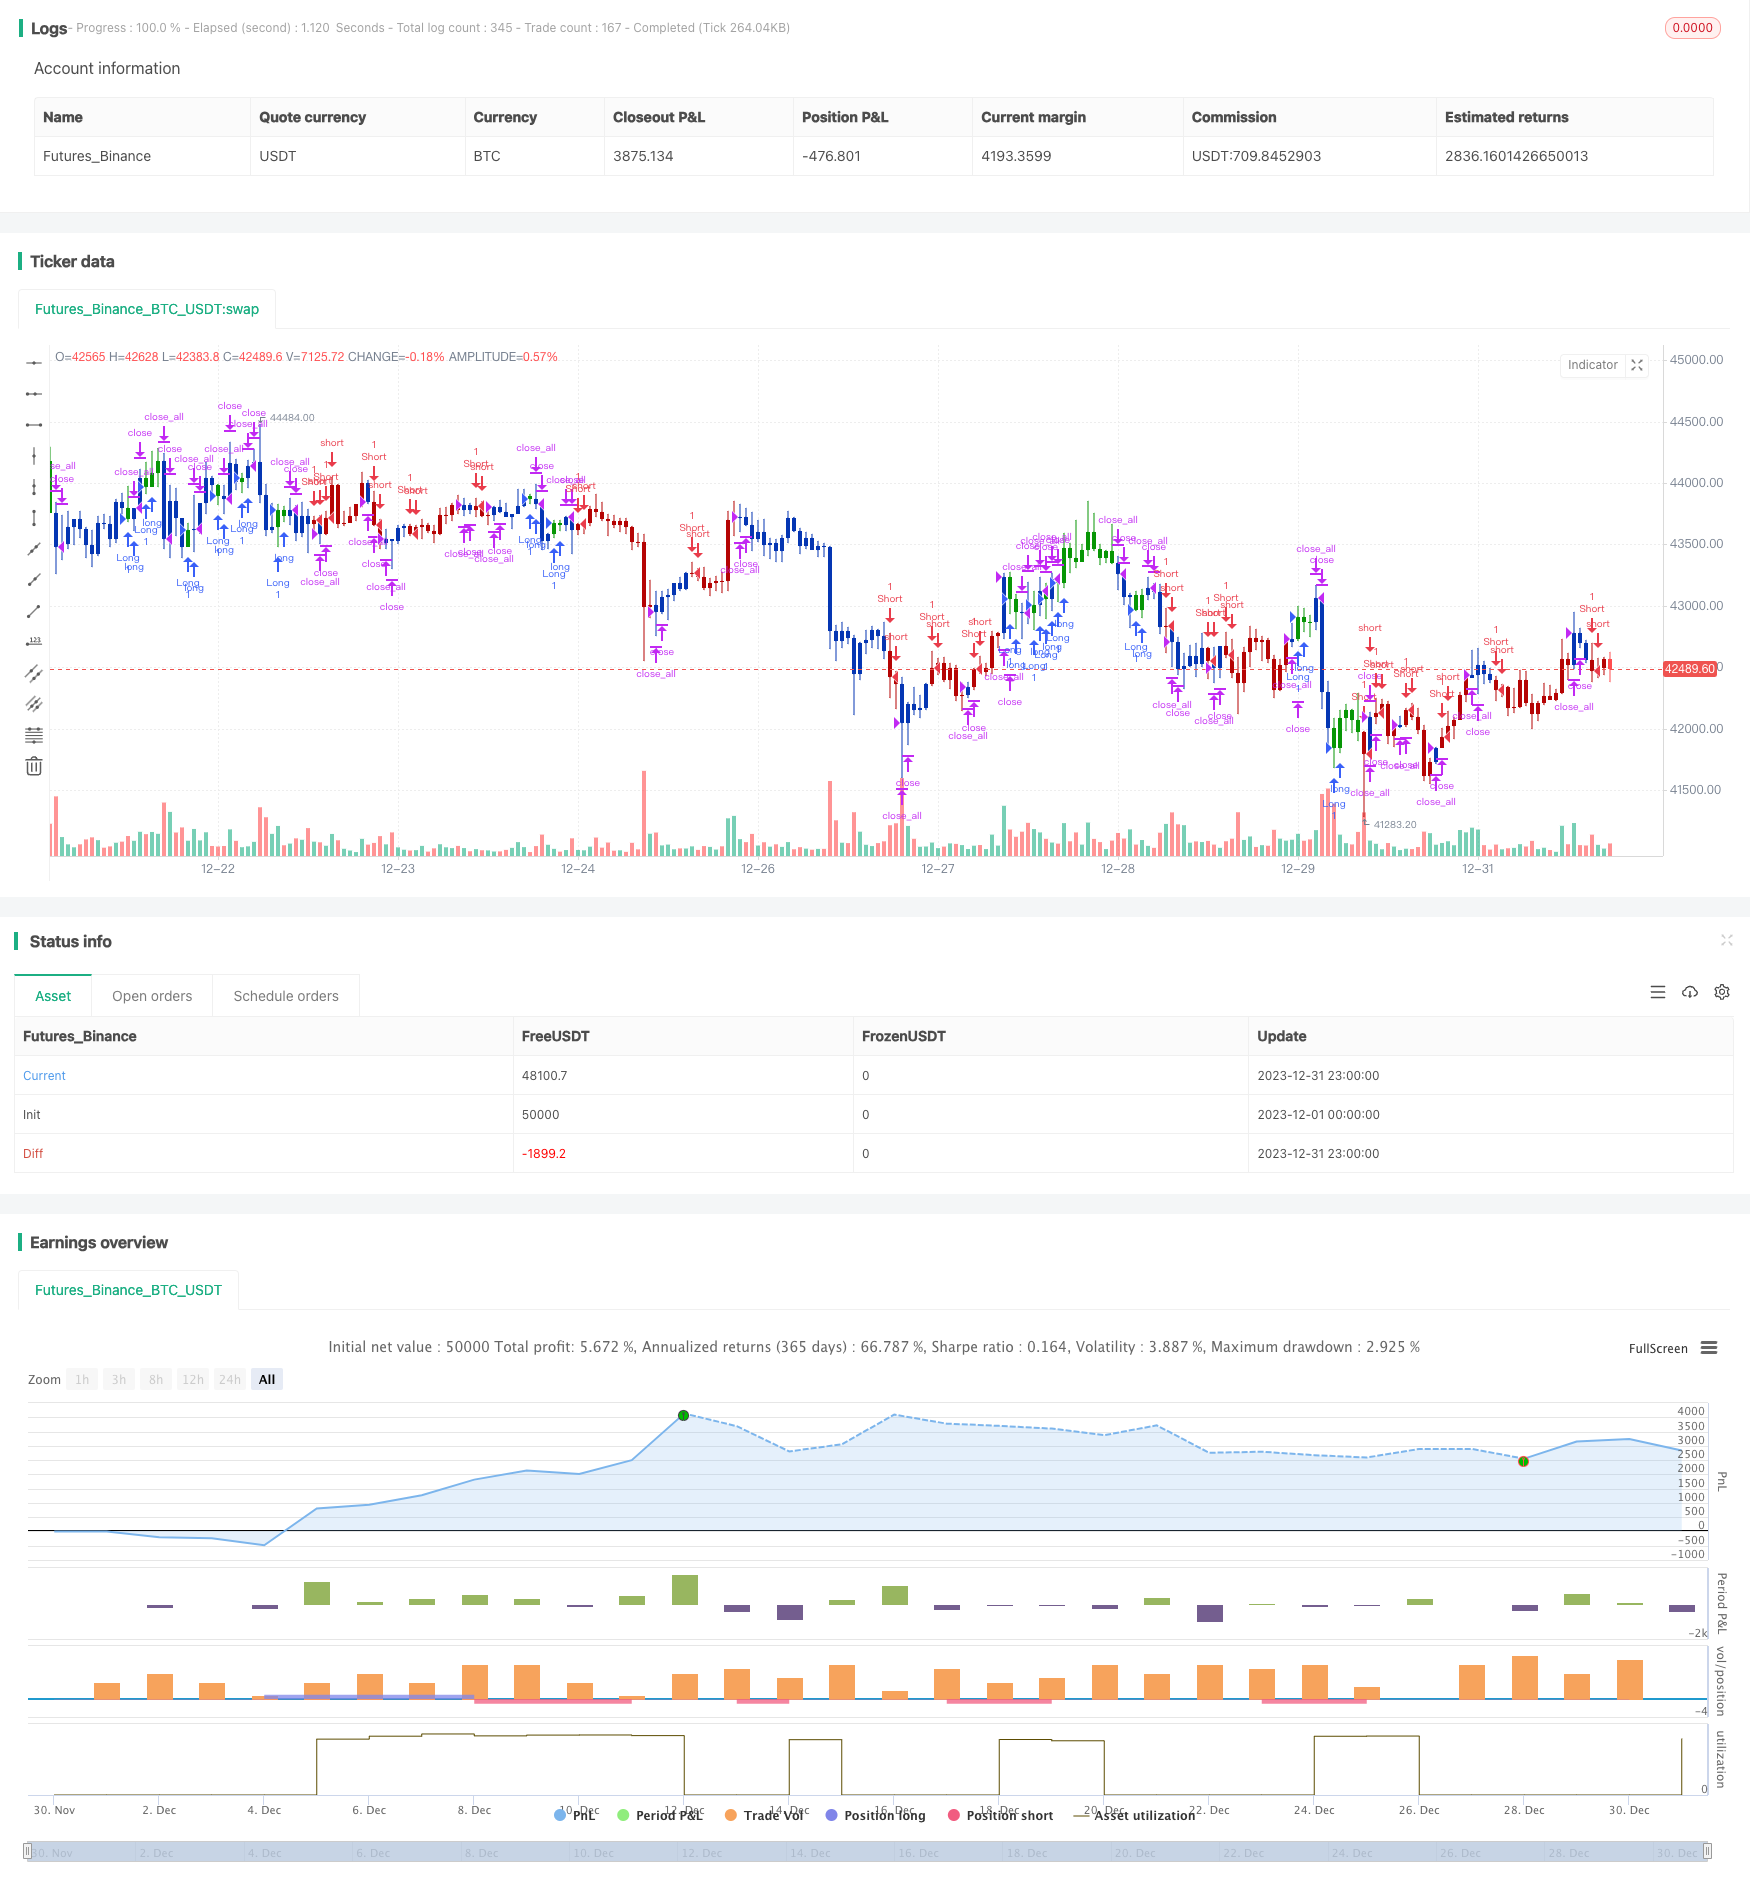Click the 42489.60 current price label
1750x1891 pixels.
pyautogui.click(x=1690, y=669)
